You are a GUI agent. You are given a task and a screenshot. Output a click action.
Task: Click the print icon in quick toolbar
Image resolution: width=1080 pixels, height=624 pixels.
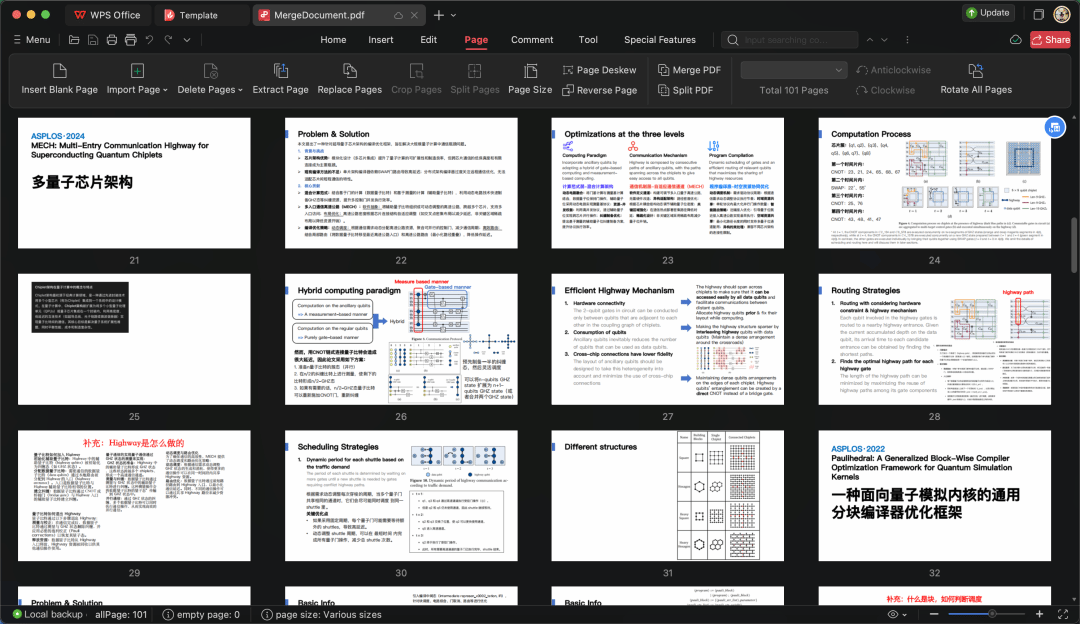click(111, 40)
